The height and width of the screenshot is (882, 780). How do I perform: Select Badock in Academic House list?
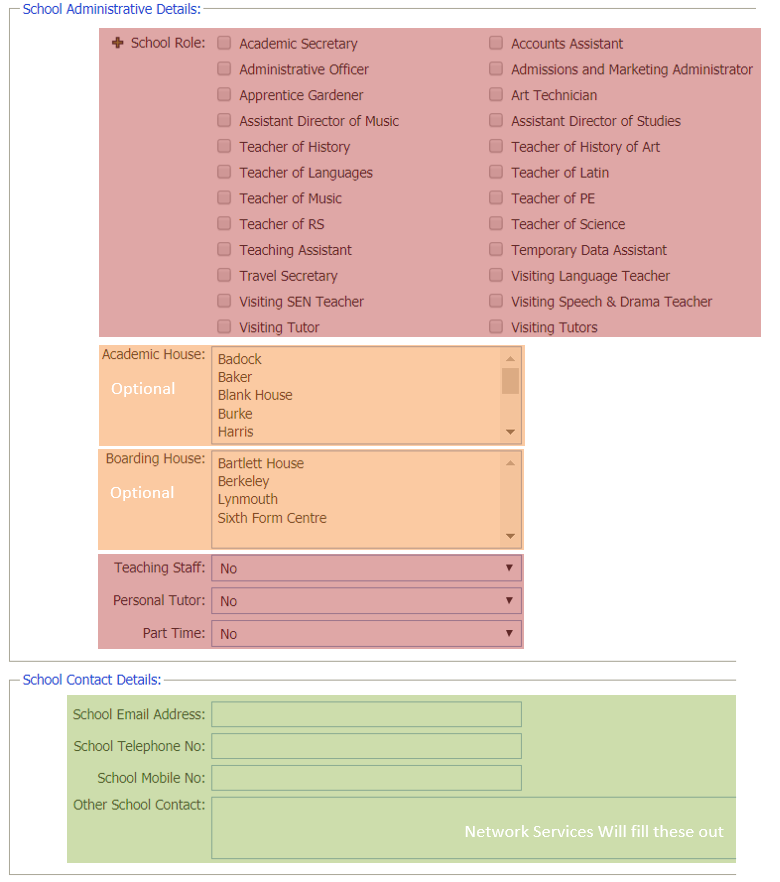[240, 359]
